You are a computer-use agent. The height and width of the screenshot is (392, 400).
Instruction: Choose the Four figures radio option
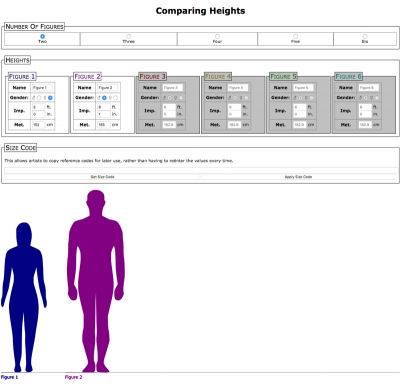(x=217, y=36)
